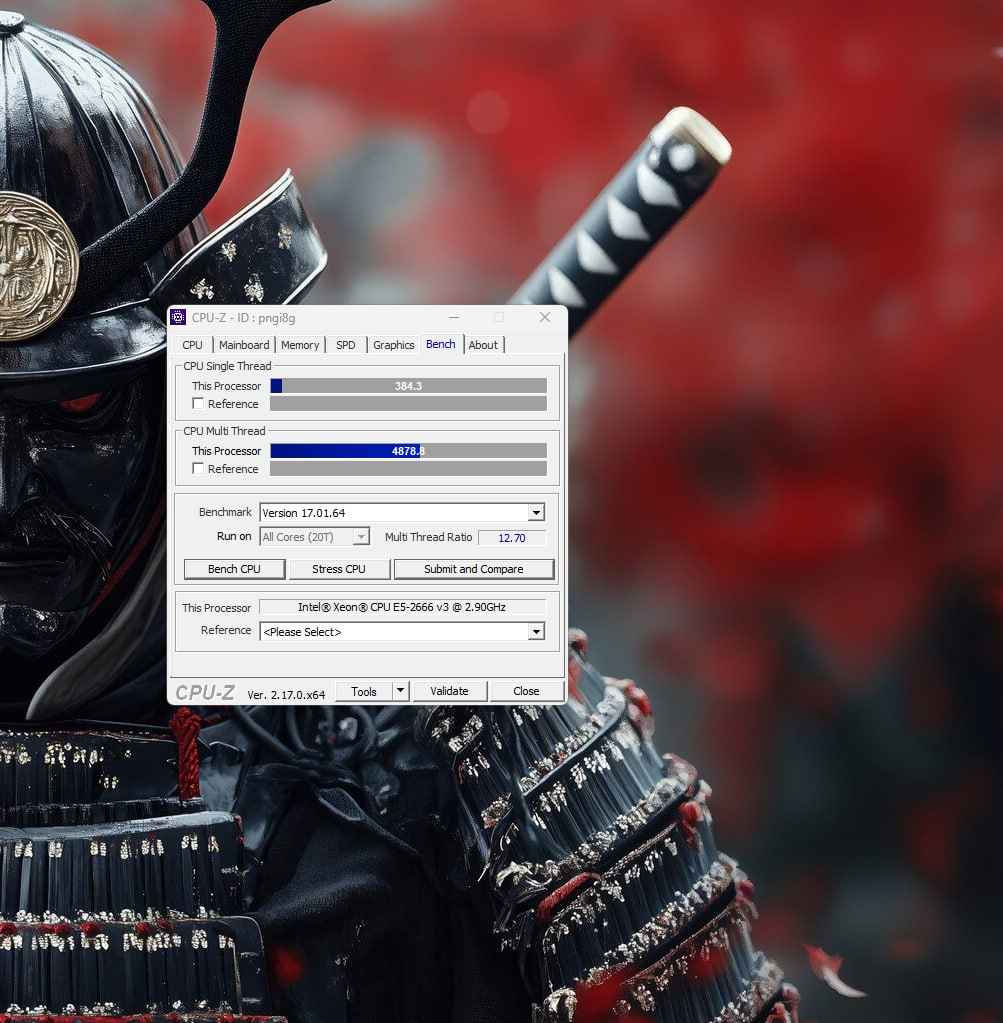This screenshot has width=1003, height=1023.
Task: Click the Validate button
Action: click(x=449, y=690)
